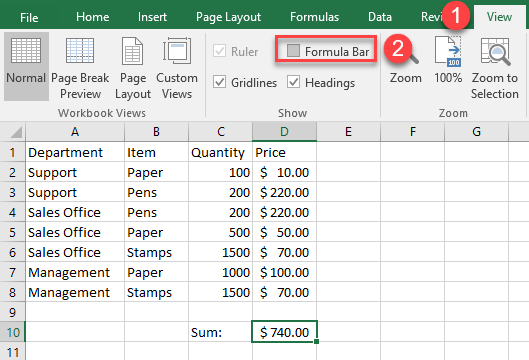Open the File tab
This screenshot has height=360, width=529.
click(29, 17)
